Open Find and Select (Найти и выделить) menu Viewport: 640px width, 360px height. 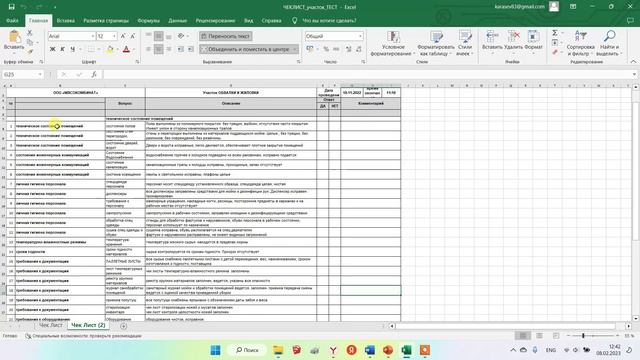tap(609, 43)
